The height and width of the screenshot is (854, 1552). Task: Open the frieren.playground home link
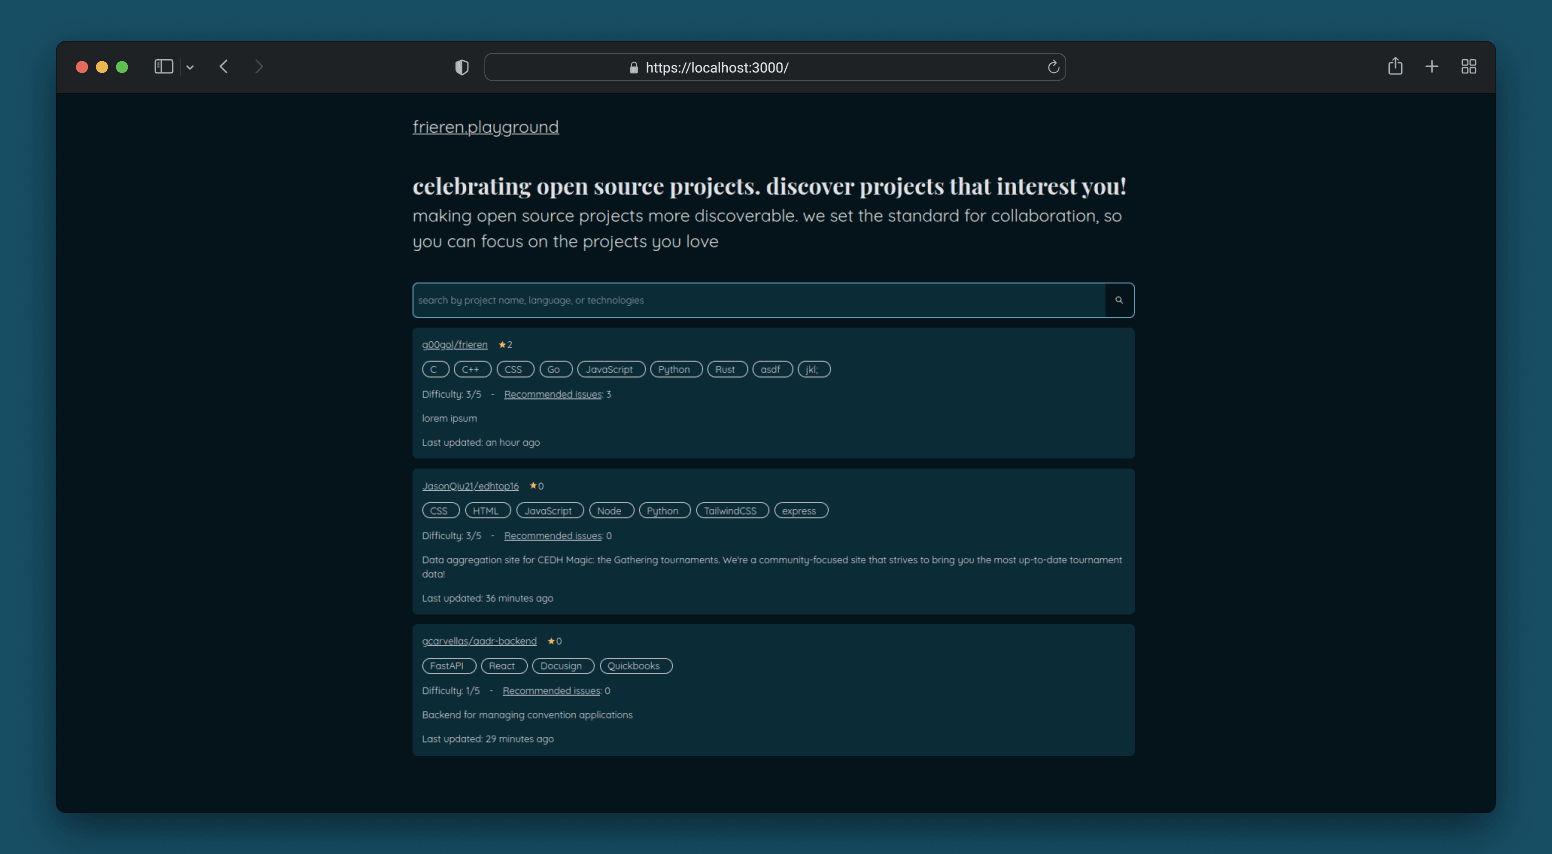pos(485,127)
